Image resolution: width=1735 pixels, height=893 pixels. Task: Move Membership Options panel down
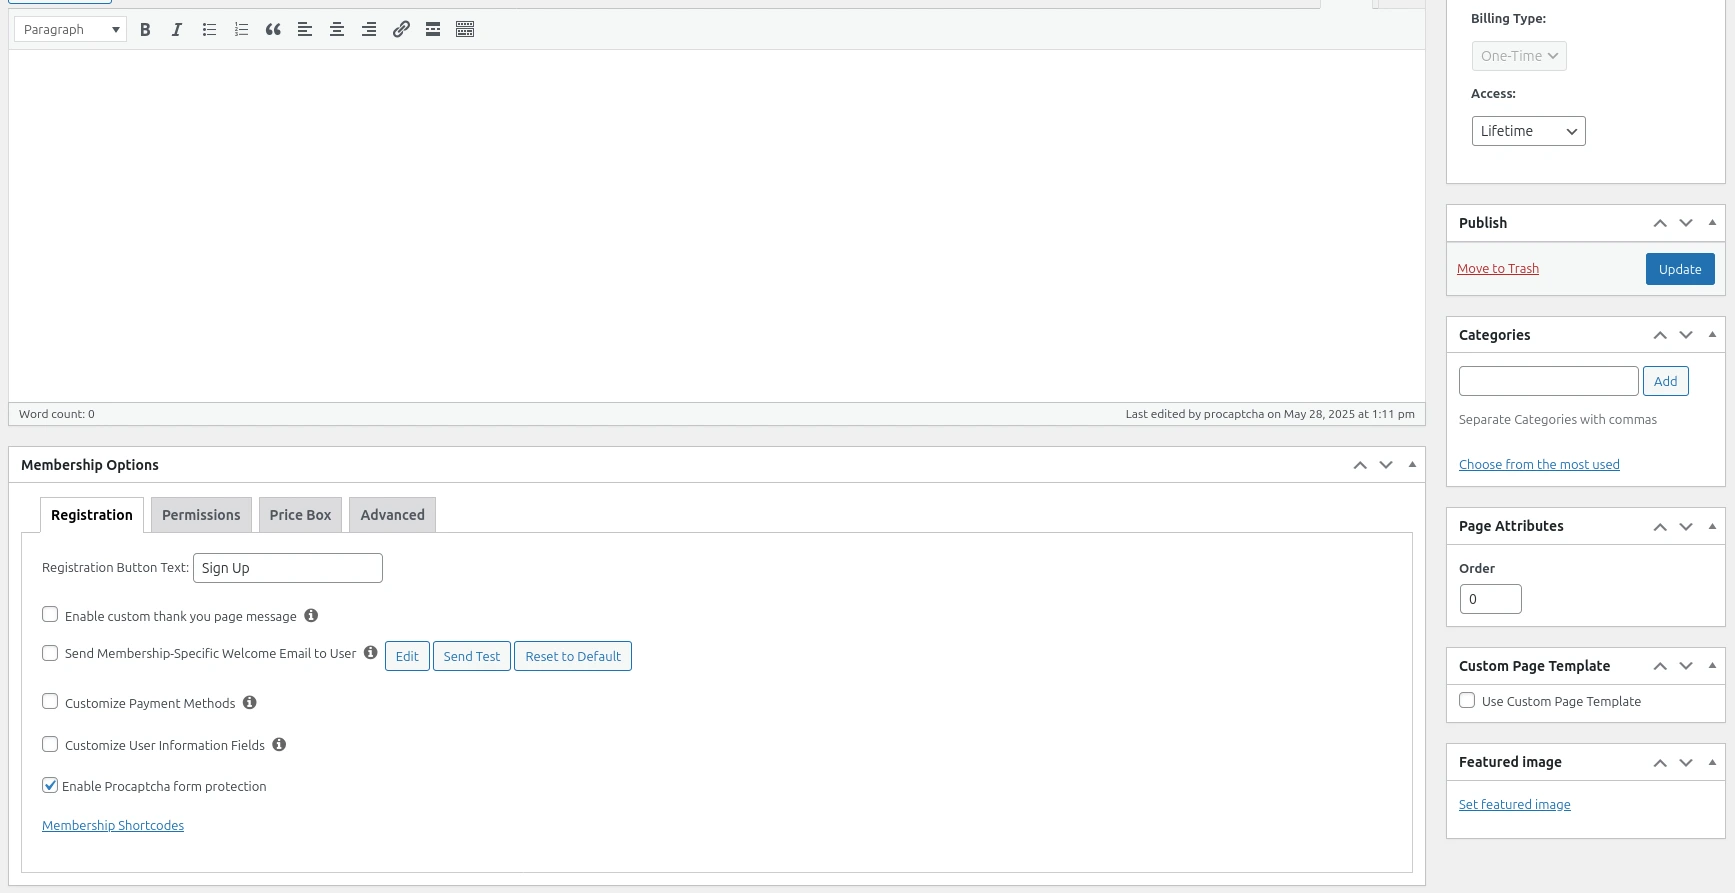click(1386, 465)
